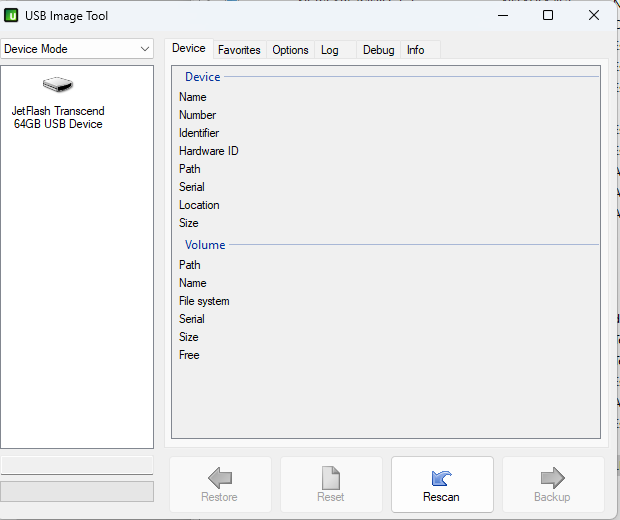The height and width of the screenshot is (520, 620).
Task: Click the upper progress bar below device list
Action: tap(77, 466)
